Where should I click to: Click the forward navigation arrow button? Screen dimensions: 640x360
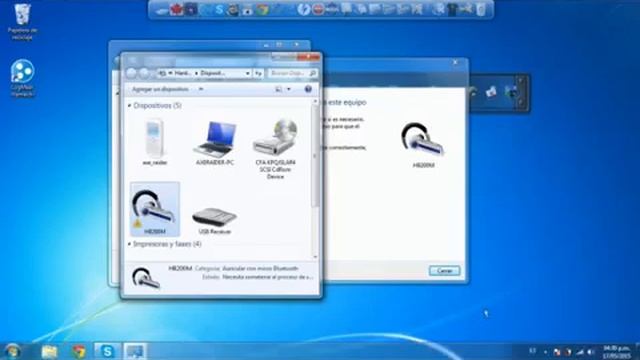click(x=144, y=73)
